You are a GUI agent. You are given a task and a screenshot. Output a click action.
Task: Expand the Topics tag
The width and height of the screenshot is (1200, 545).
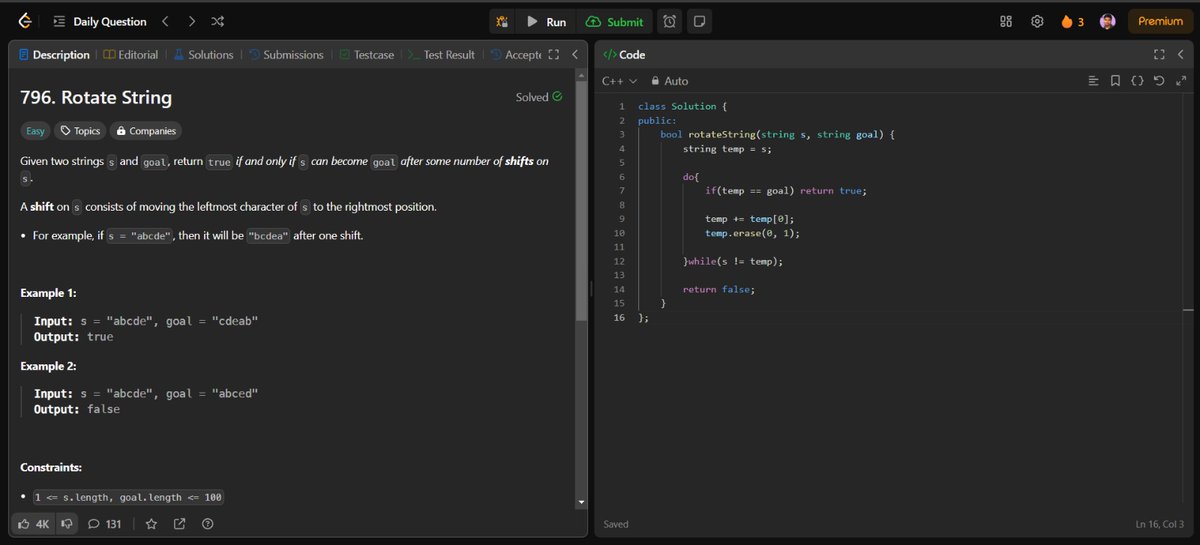click(x=79, y=131)
